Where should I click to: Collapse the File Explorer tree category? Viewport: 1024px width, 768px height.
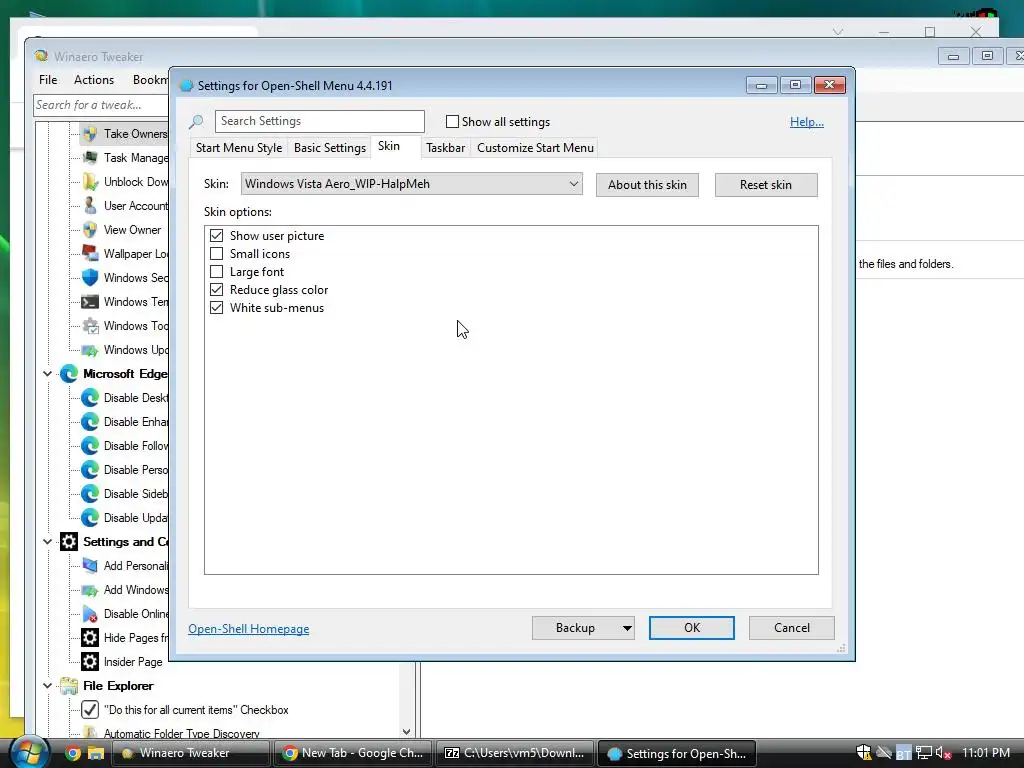click(47, 686)
